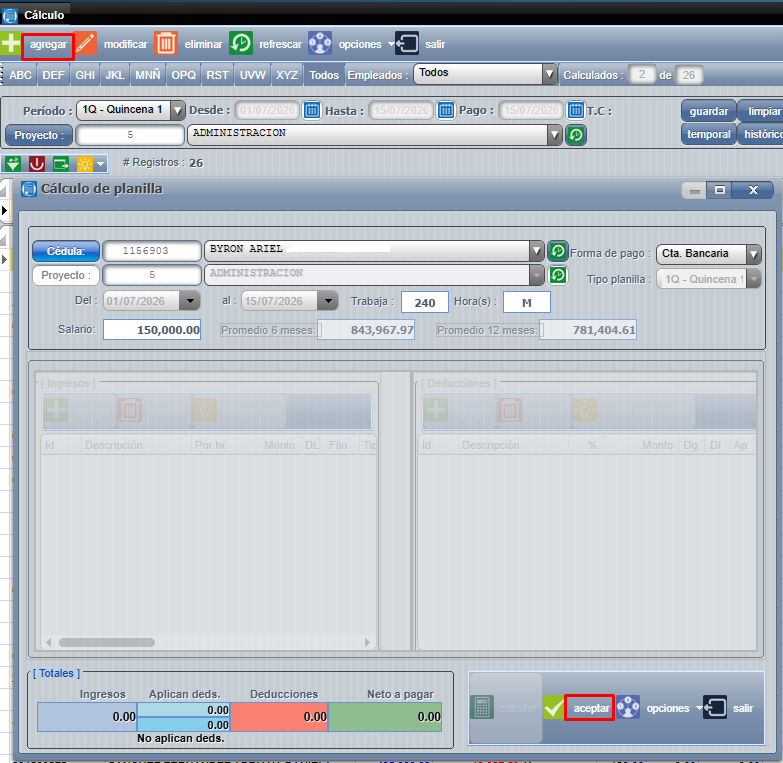Select the MNÑ alphabet filter tab

pos(148,75)
